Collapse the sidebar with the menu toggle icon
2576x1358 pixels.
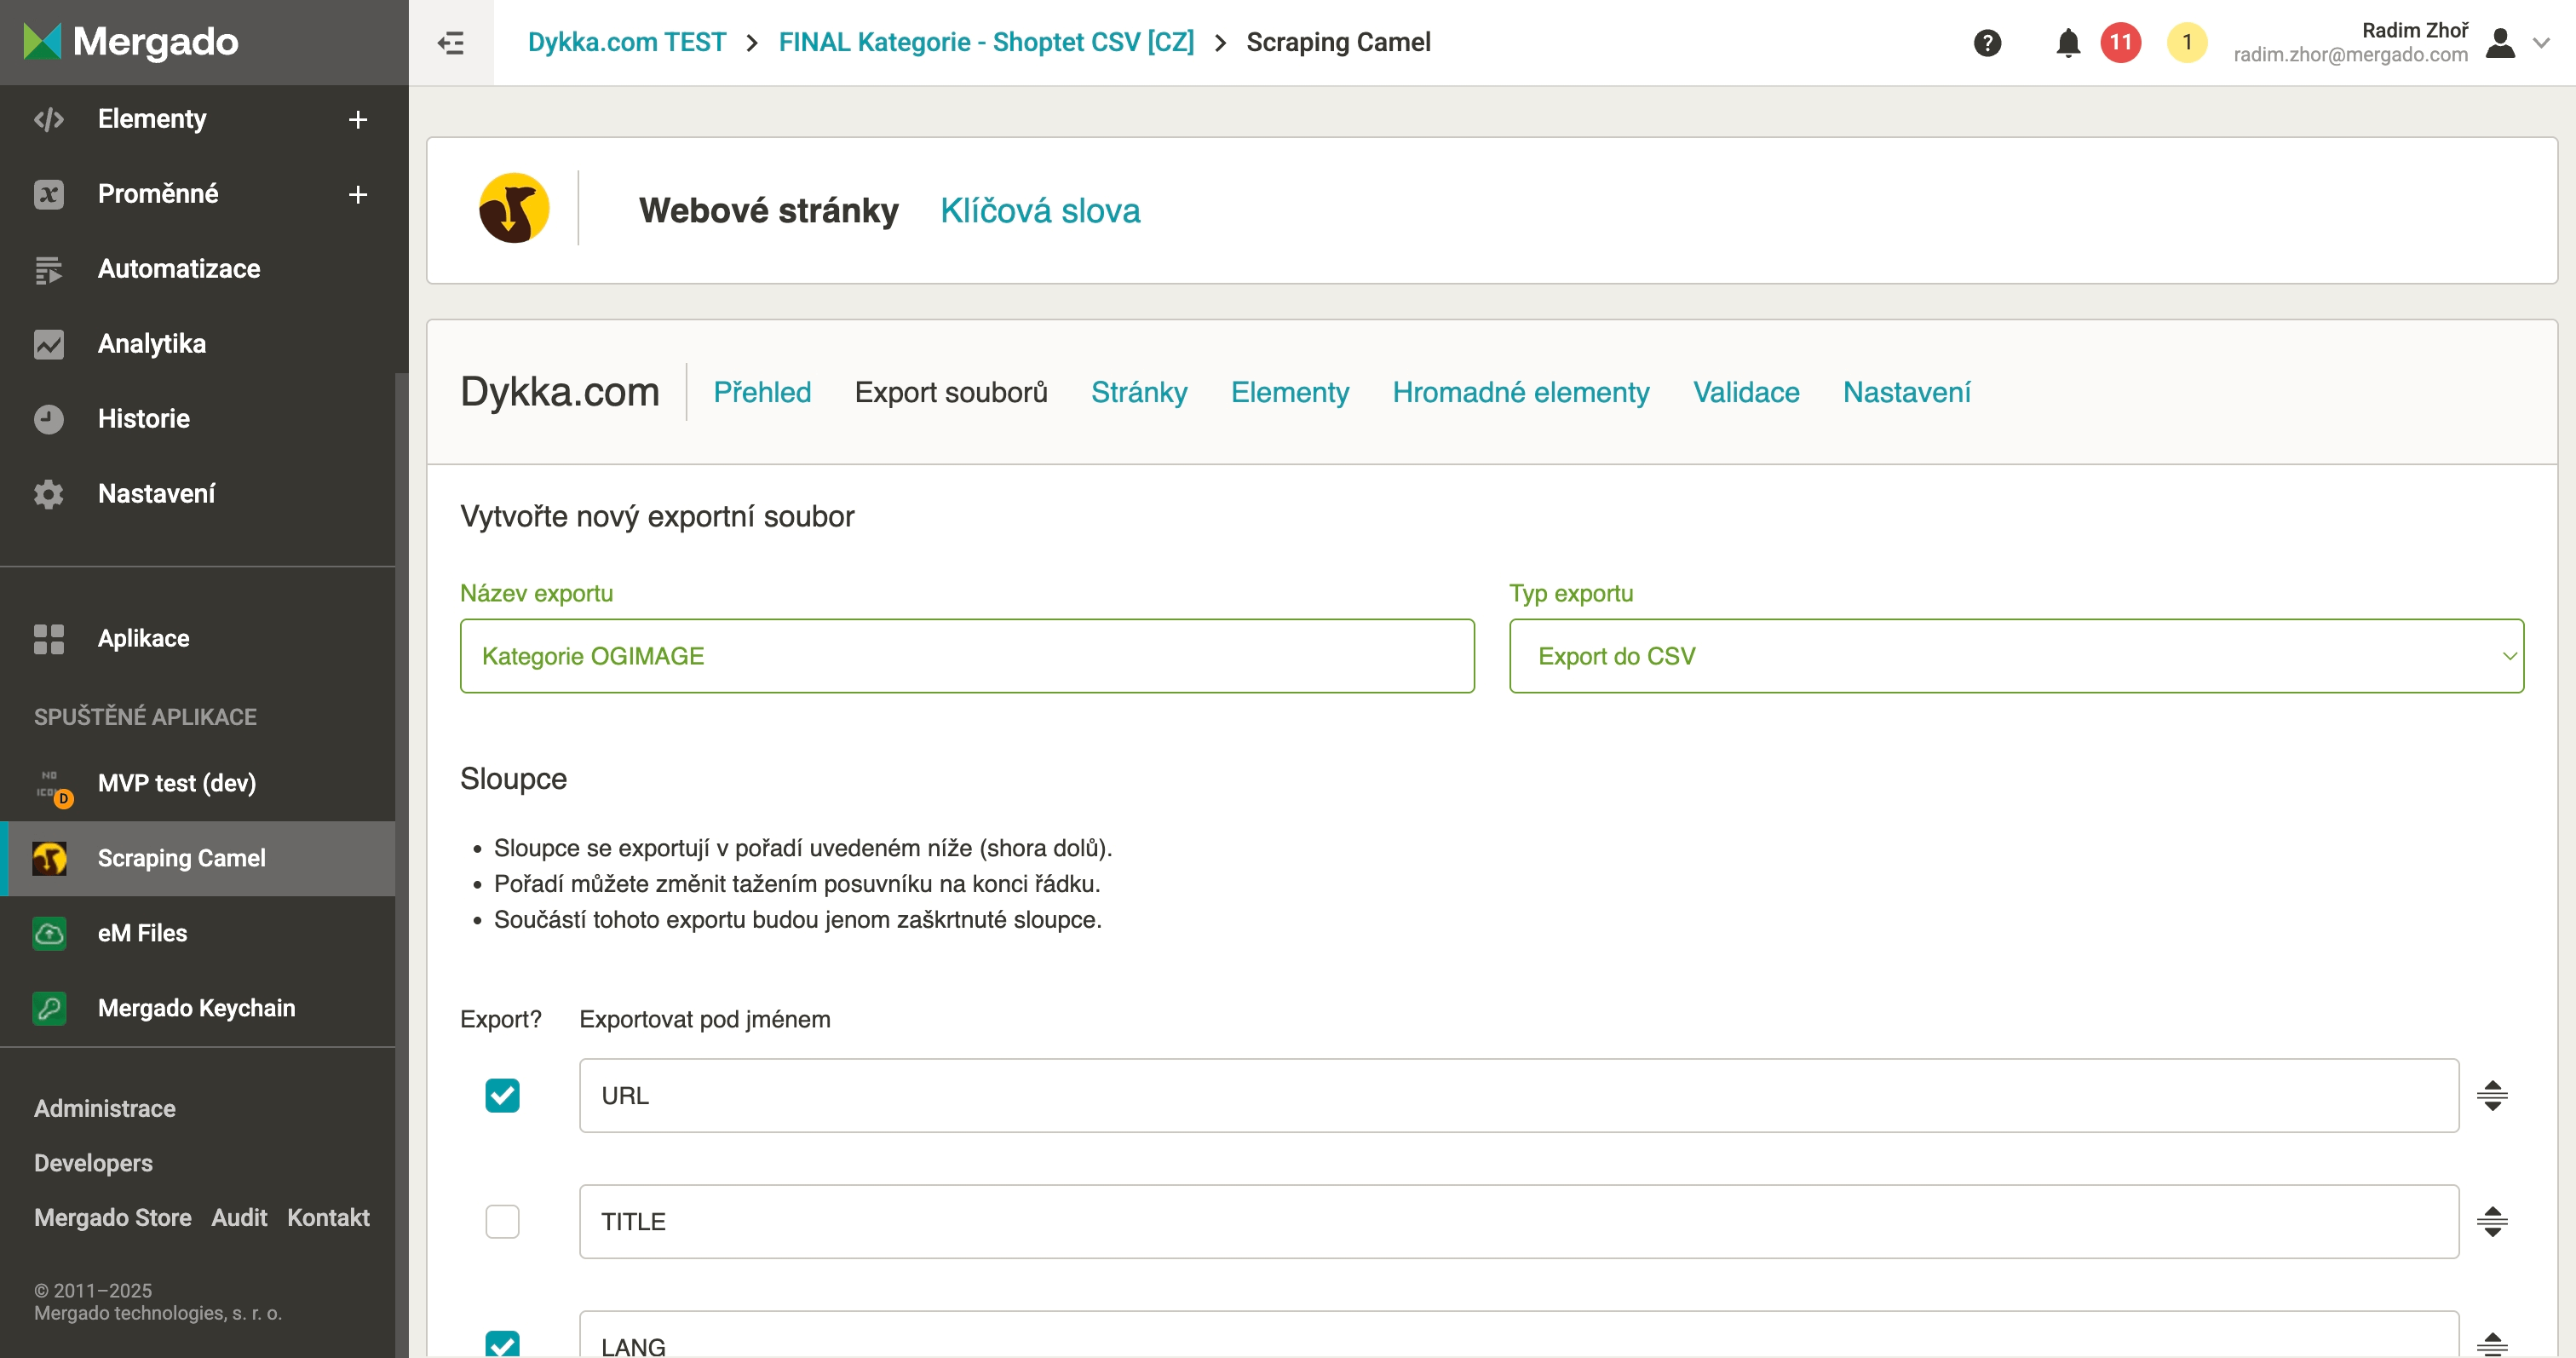451,43
